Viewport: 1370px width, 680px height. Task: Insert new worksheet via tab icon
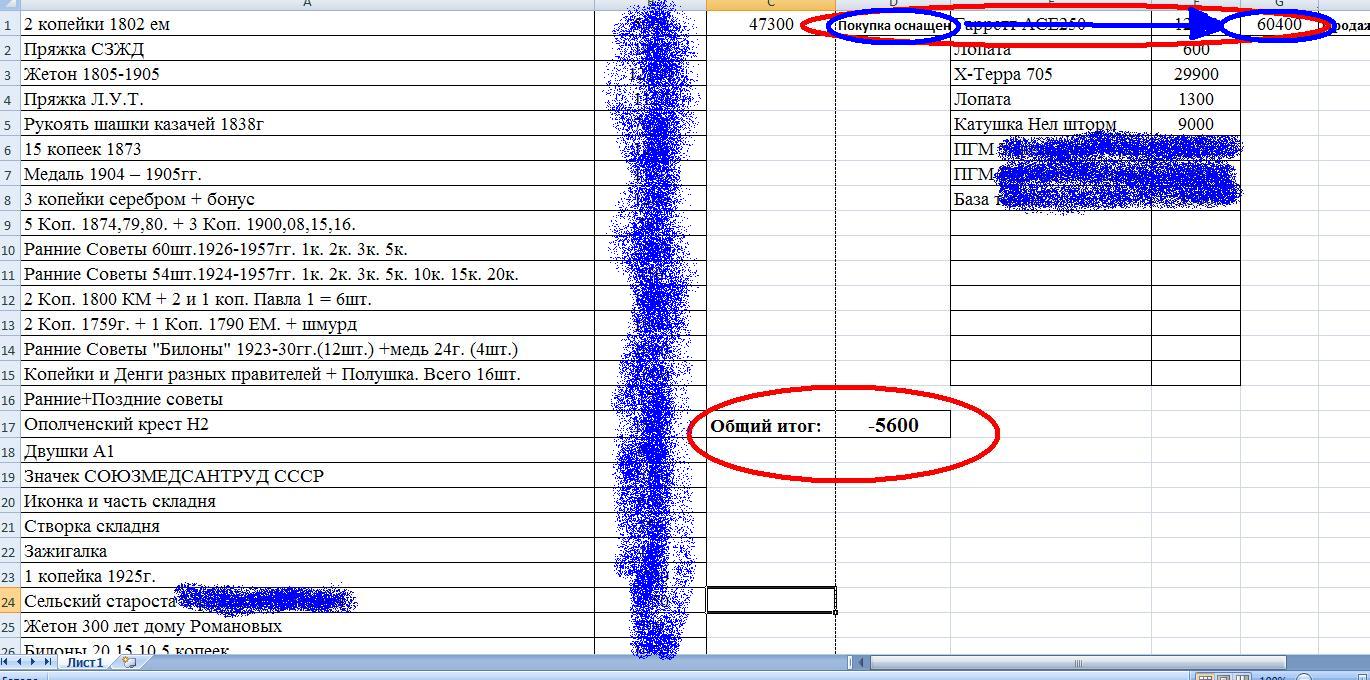click(129, 662)
